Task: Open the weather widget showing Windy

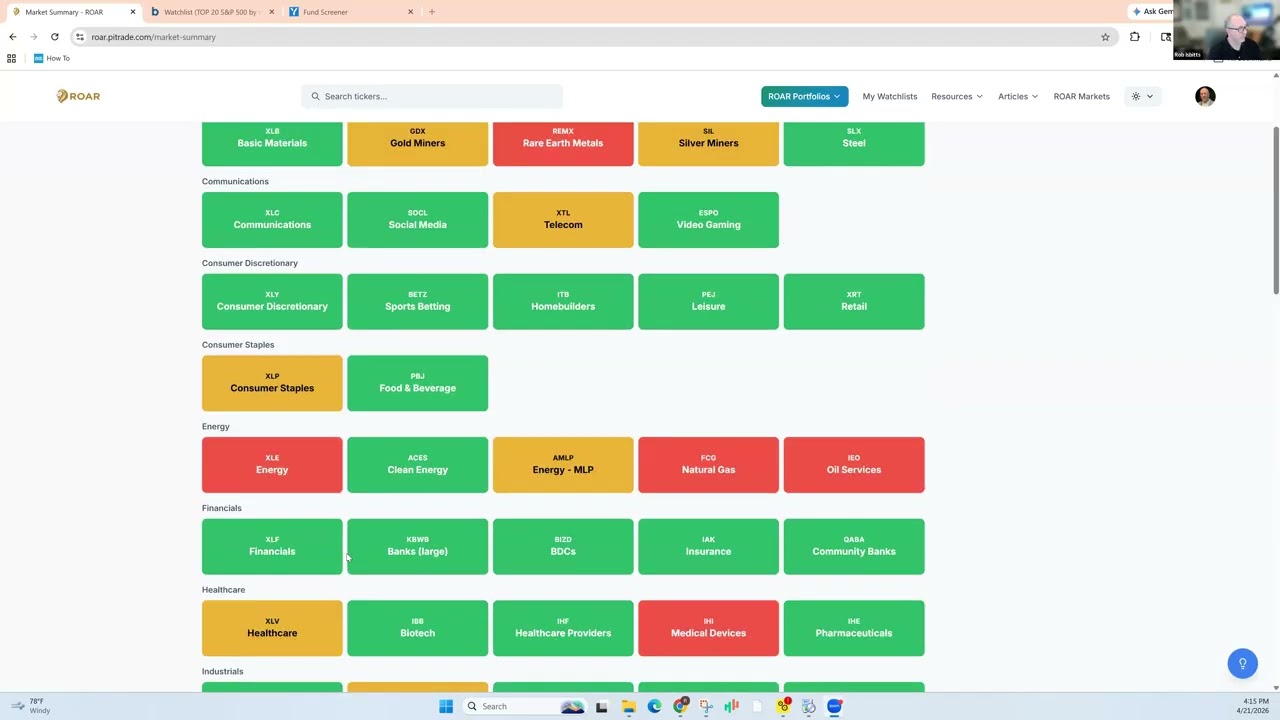Action: coord(30,706)
